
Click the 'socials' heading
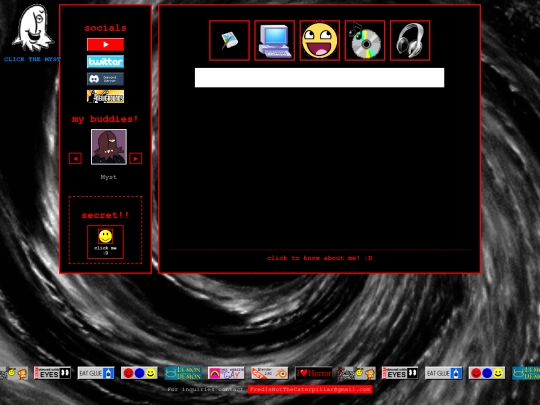105,28
